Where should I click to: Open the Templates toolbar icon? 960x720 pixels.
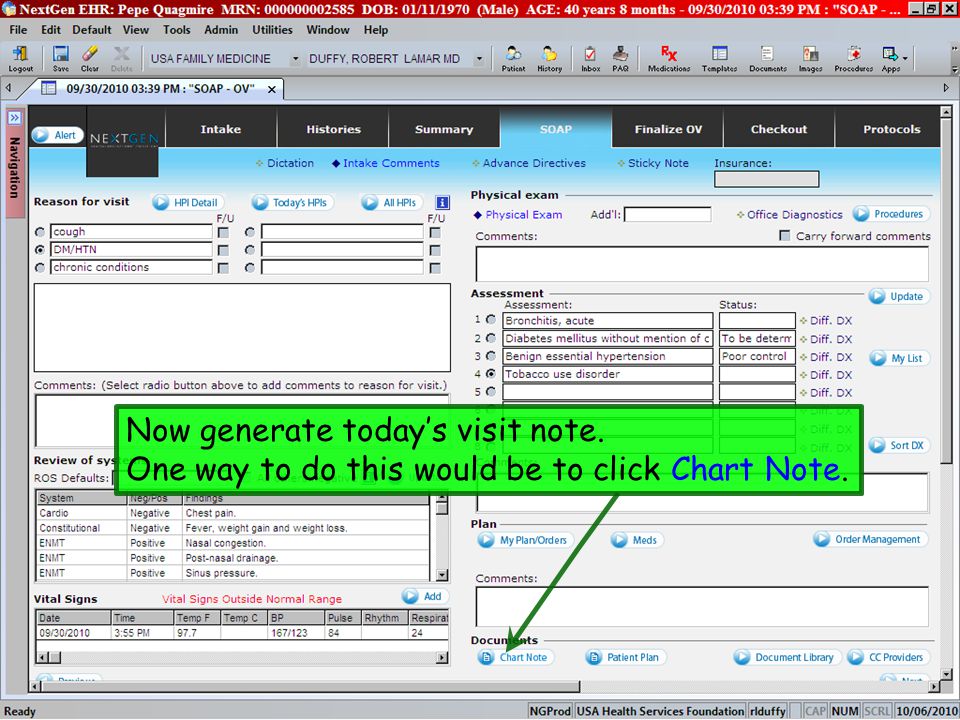pos(719,58)
